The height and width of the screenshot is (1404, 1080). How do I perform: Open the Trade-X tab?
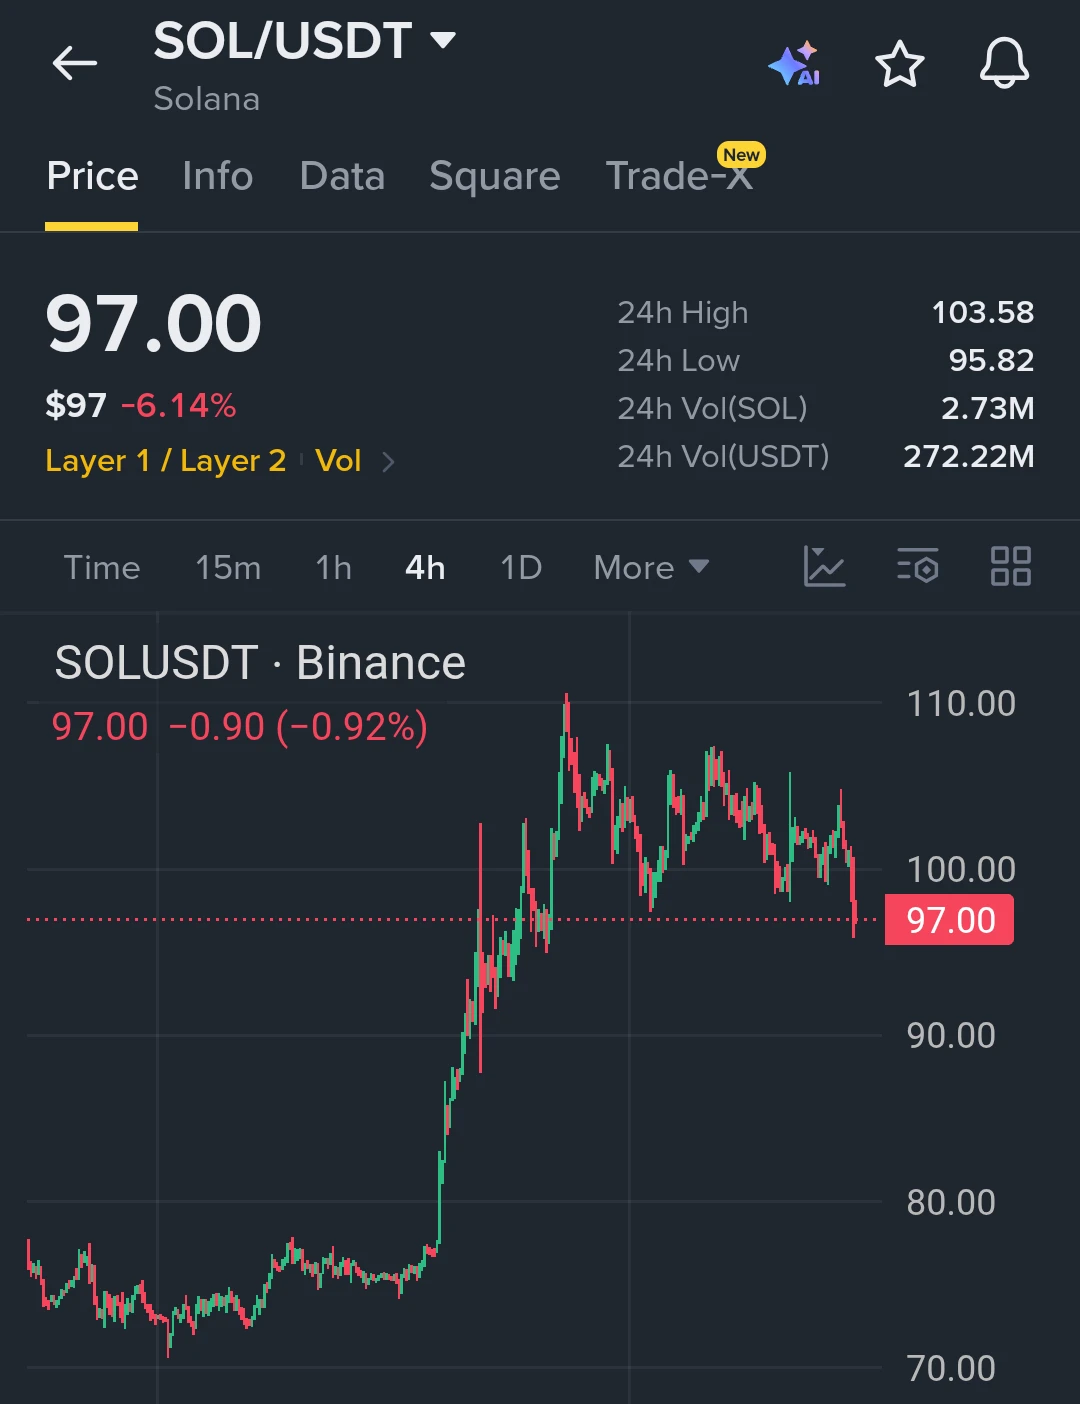680,176
